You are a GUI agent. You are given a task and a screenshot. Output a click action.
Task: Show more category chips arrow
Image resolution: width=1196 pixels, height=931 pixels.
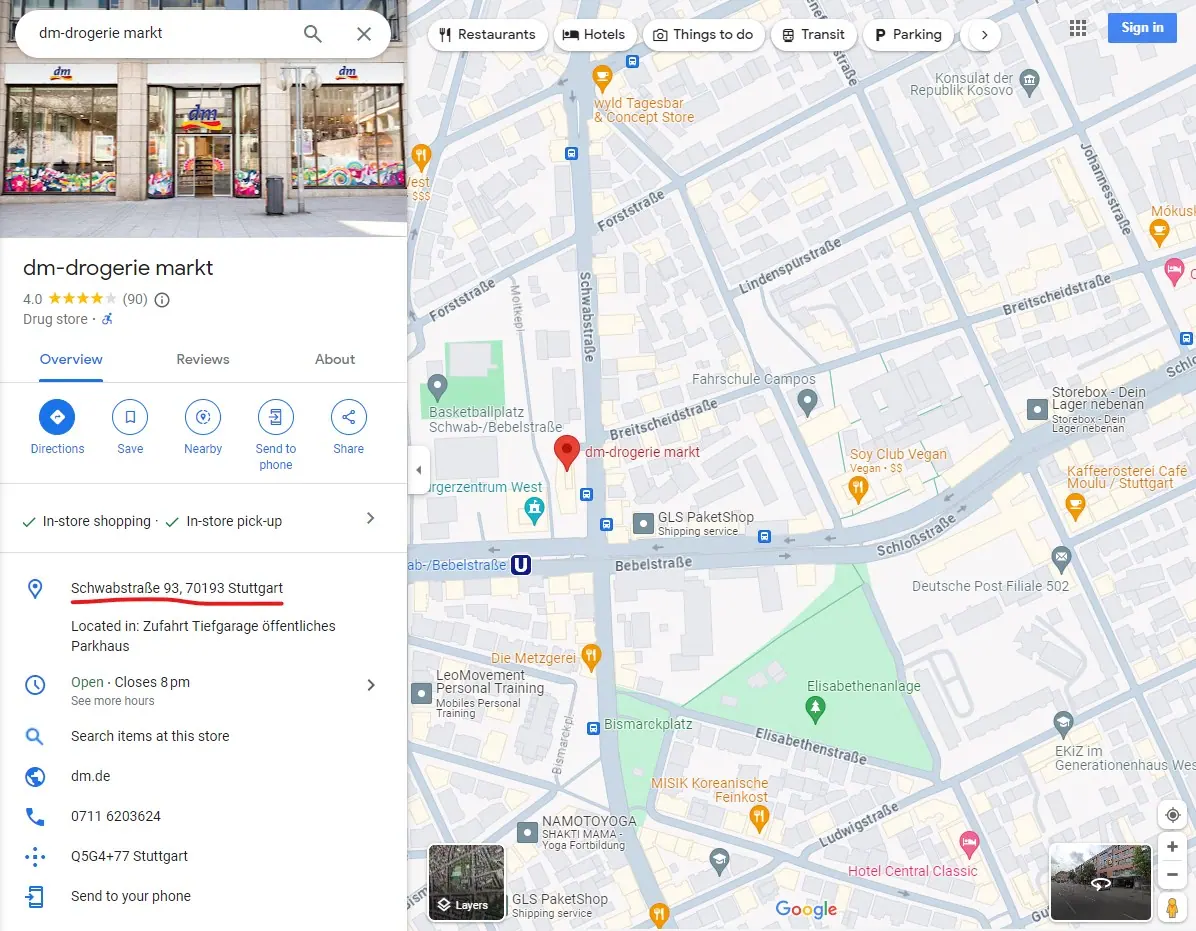[984, 34]
